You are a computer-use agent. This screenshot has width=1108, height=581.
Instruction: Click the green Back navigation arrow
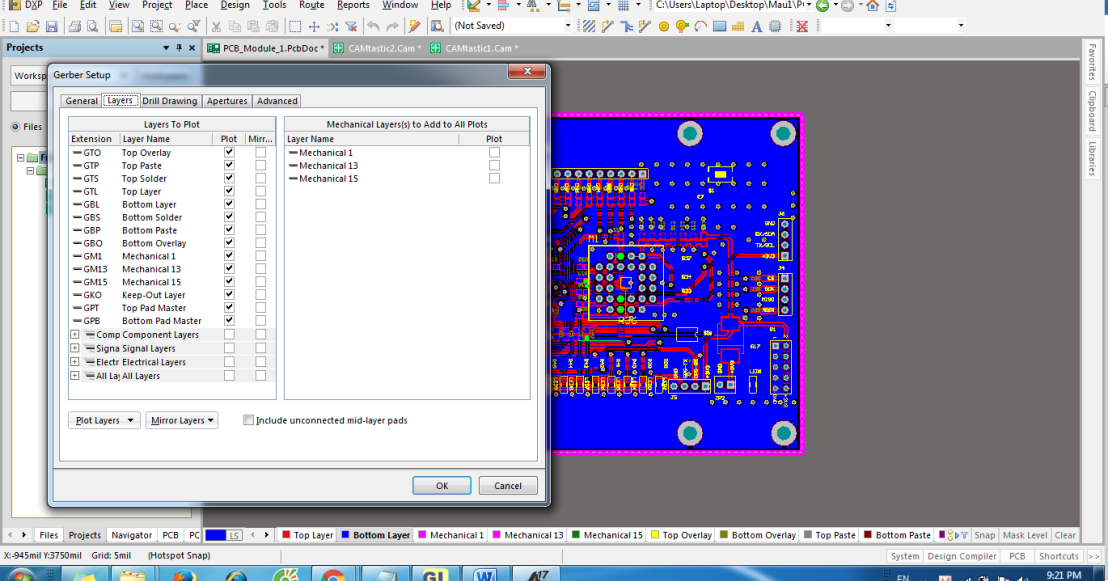point(823,6)
